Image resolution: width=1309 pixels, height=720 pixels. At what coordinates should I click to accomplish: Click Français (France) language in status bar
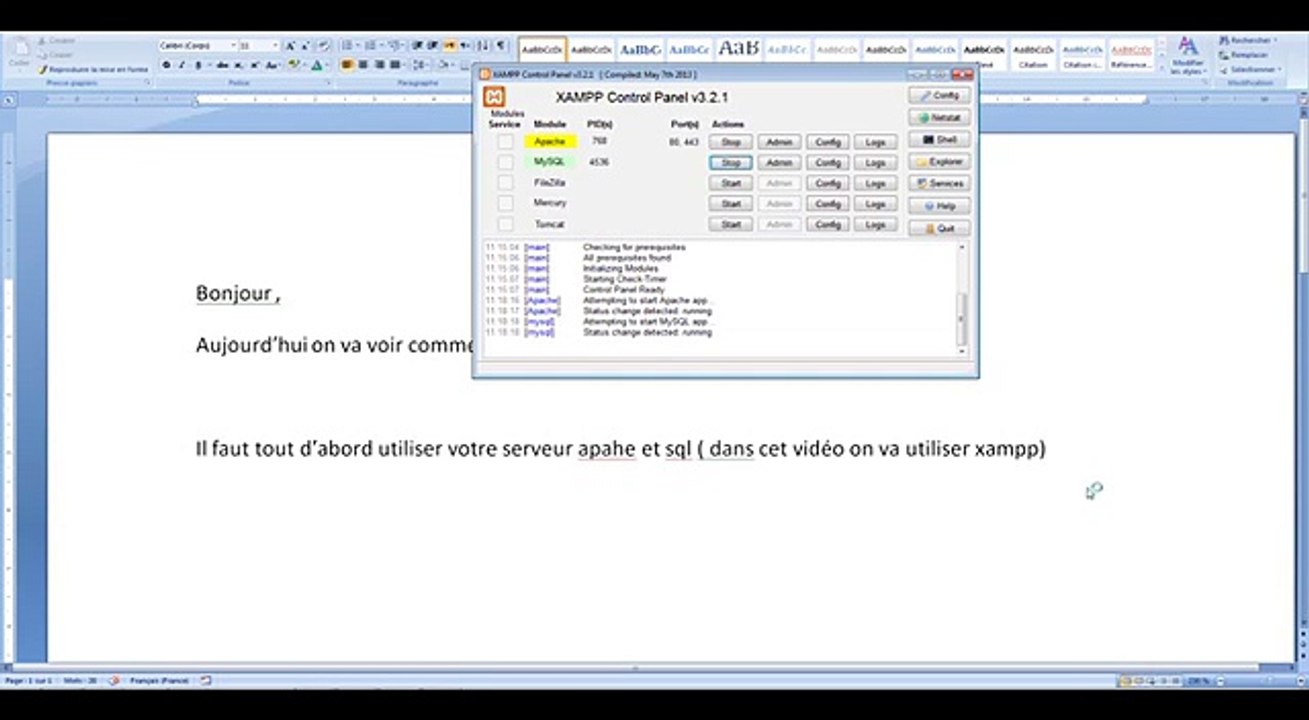click(x=160, y=681)
